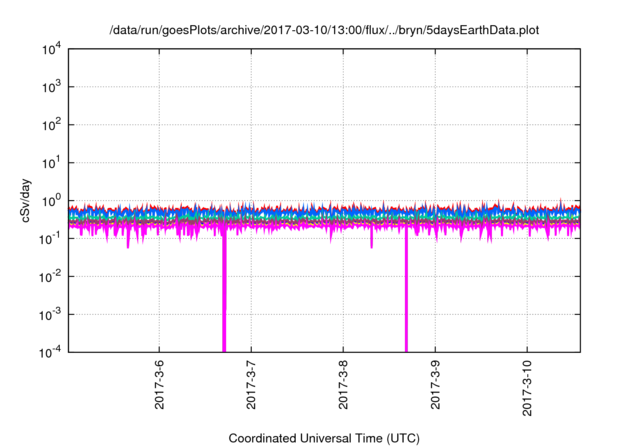Click the 10^1 y-axis tick label

tap(51, 163)
